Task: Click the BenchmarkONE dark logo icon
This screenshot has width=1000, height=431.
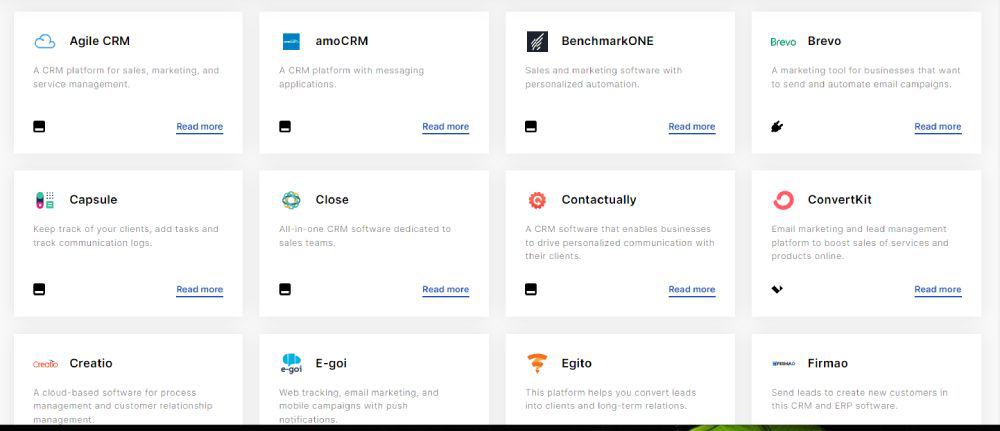Action: [537, 41]
